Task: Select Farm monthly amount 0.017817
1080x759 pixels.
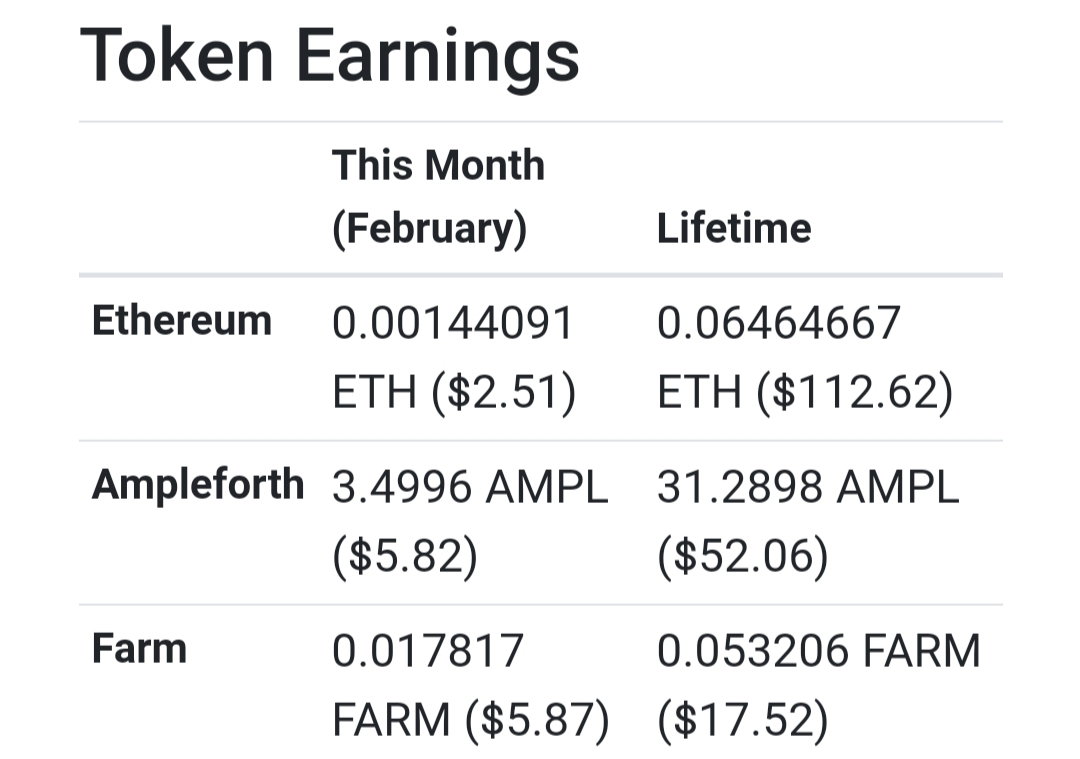Action: pyautogui.click(x=428, y=651)
